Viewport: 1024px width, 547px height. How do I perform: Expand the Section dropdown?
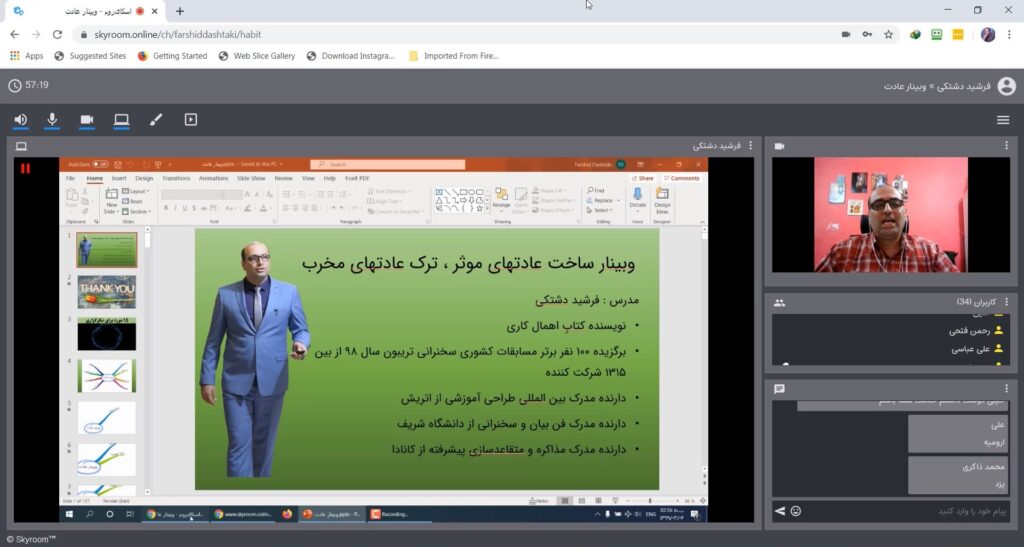pos(136,211)
